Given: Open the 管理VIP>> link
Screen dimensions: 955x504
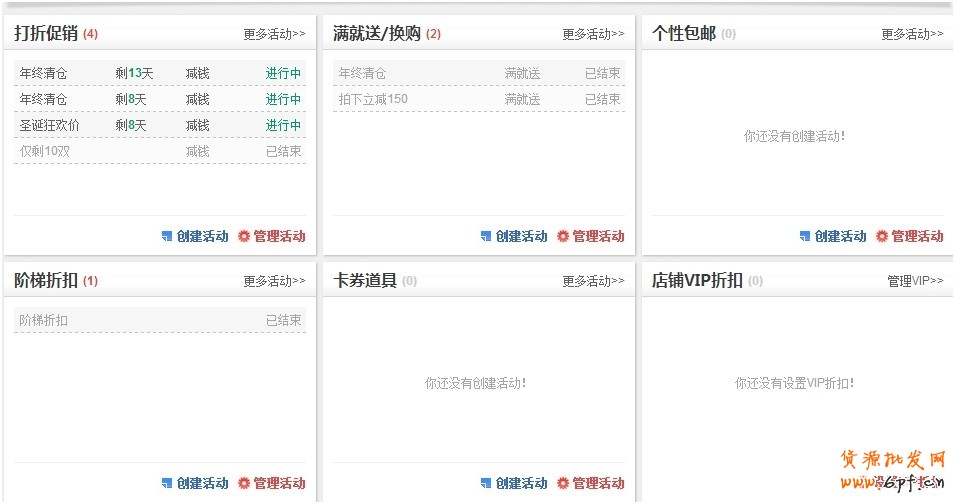Looking at the screenshot, I should pyautogui.click(x=915, y=281).
